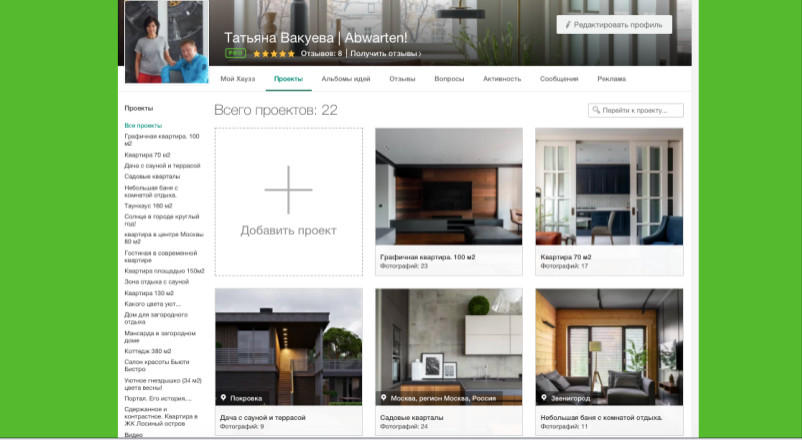Click sidebar link Уютное гнездышко (34 м2)
The width and height of the screenshot is (802, 440).
click(x=163, y=384)
